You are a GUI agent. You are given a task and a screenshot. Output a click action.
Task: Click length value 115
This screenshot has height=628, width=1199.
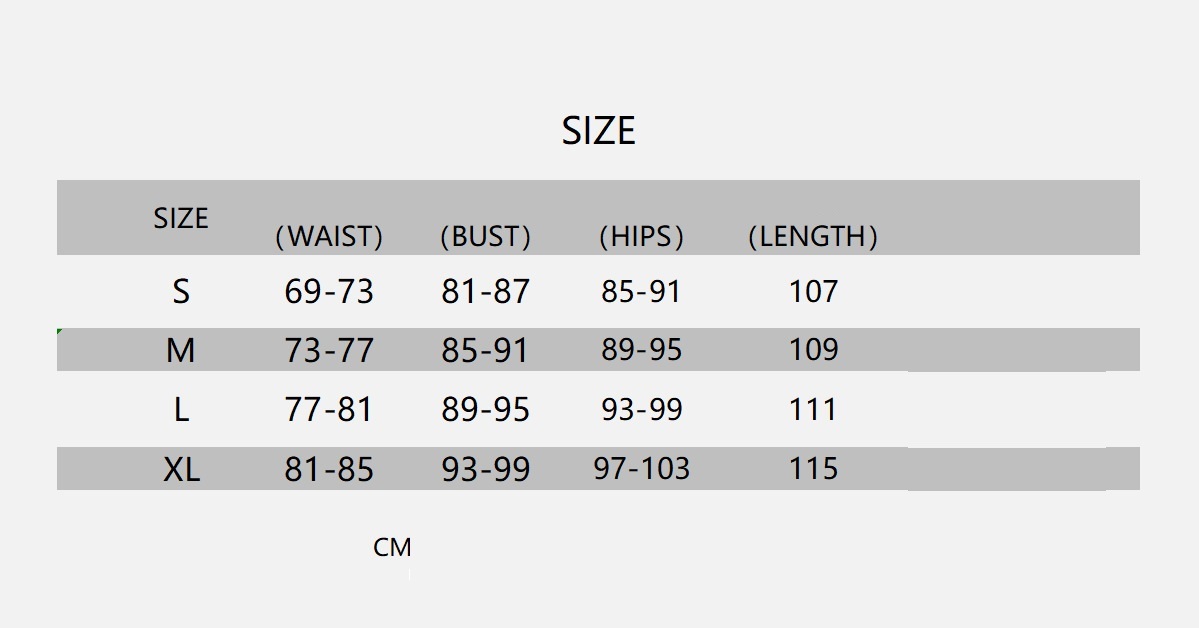pyautogui.click(x=813, y=469)
